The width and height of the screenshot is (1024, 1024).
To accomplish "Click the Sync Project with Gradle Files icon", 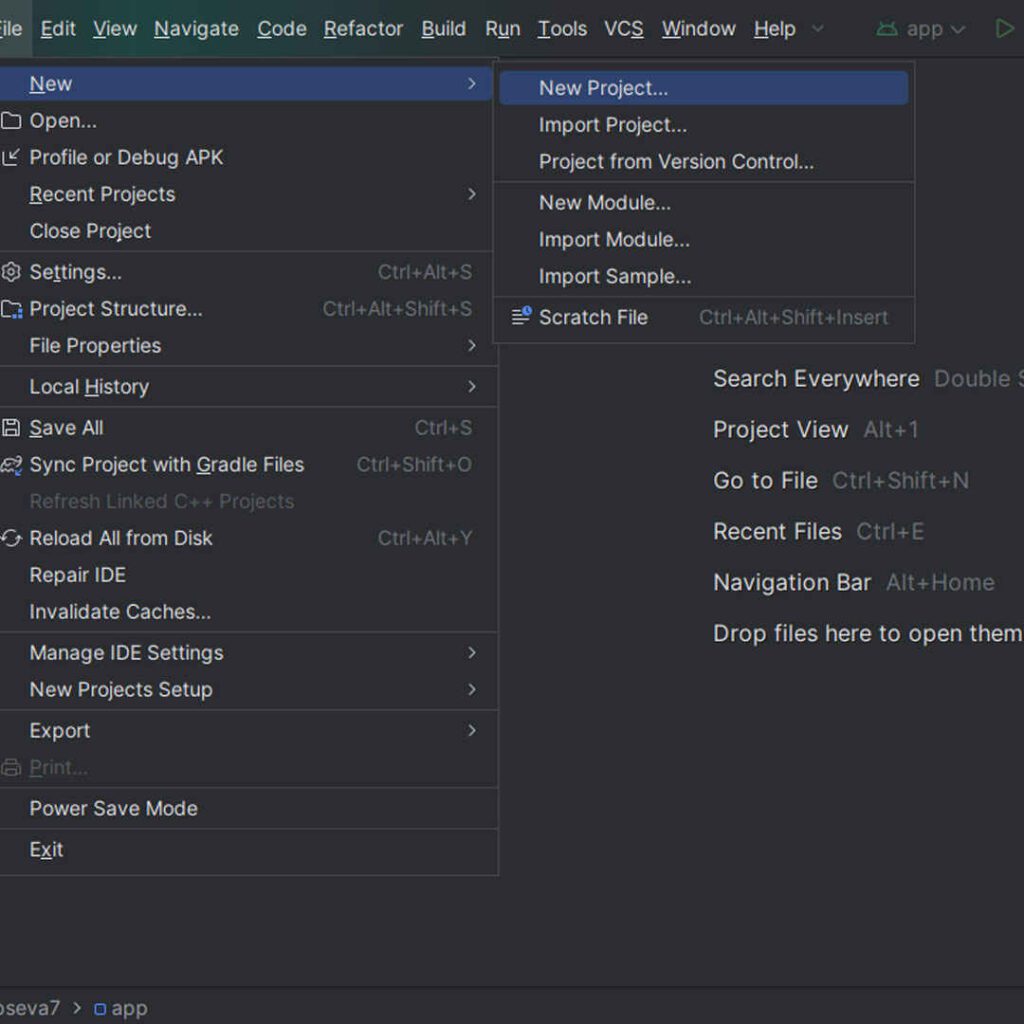I will pos(11,465).
